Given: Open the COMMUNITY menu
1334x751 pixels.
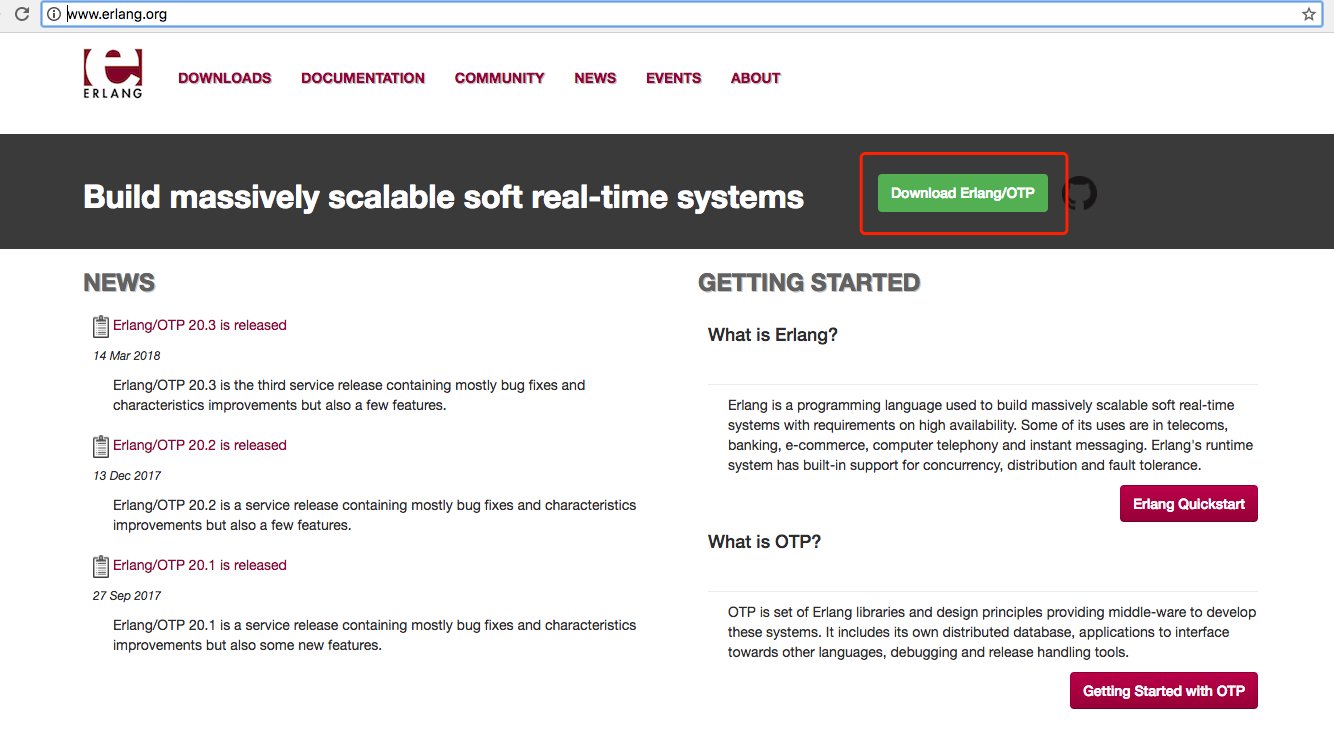Looking at the screenshot, I should pos(500,78).
